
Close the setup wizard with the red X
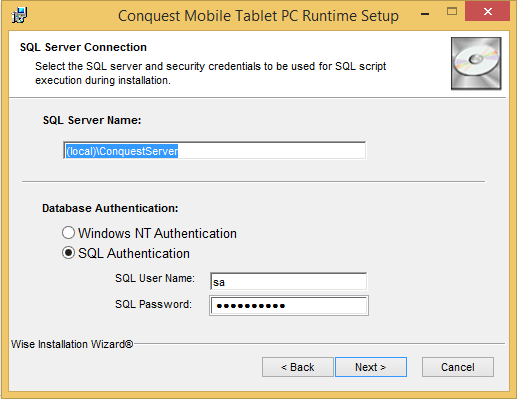tap(487, 11)
